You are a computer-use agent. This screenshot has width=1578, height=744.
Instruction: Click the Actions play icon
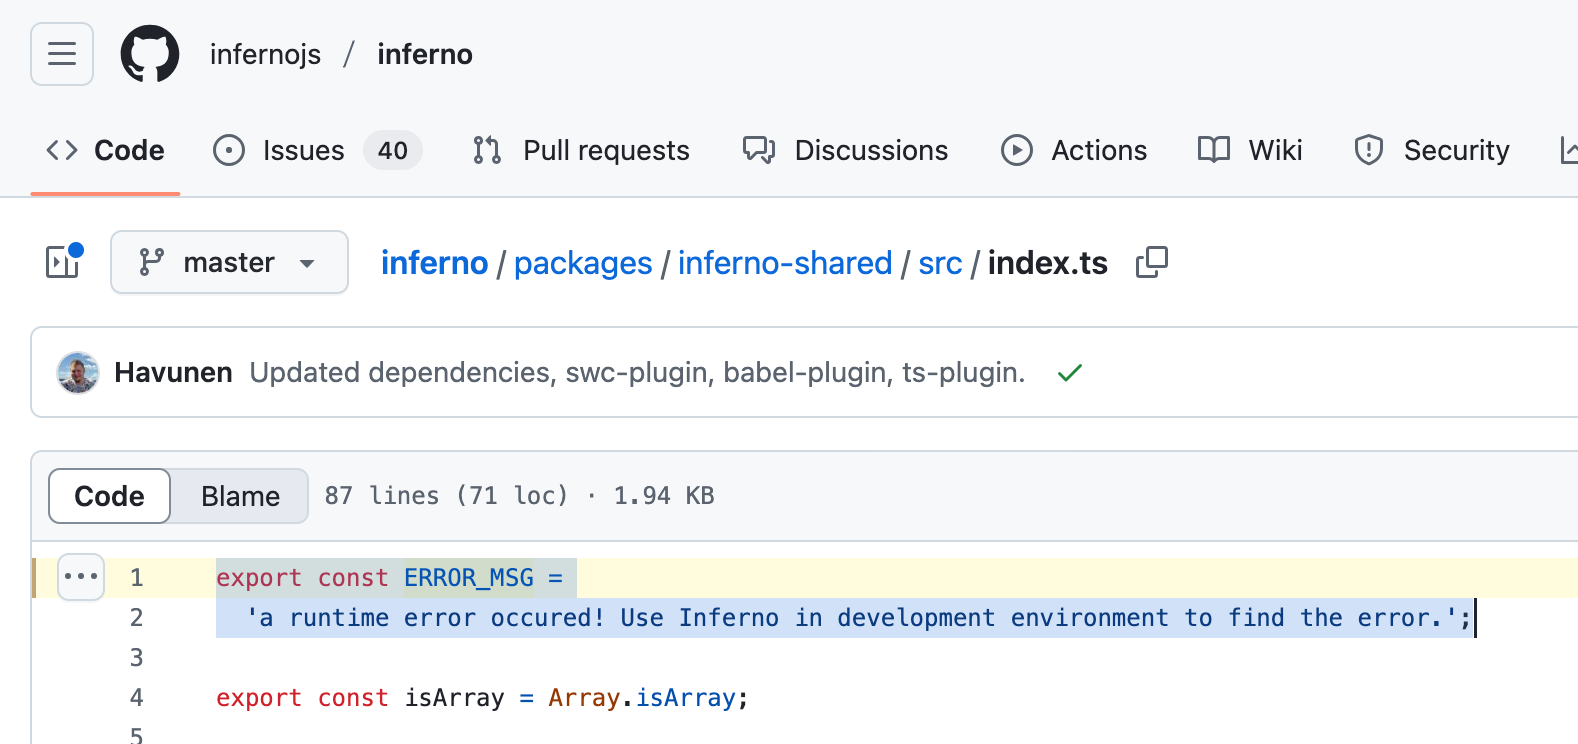(x=1017, y=150)
